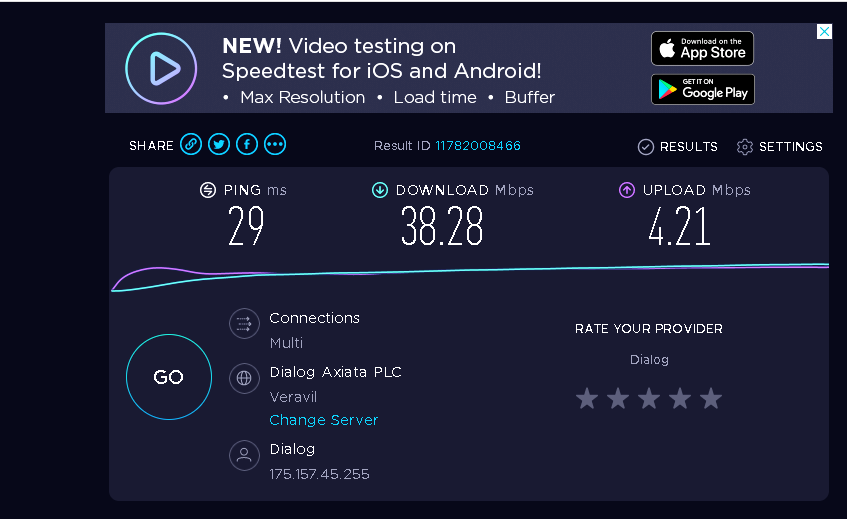Click Download on the App Store badge
Screen dimensions: 847x519
click(702, 49)
